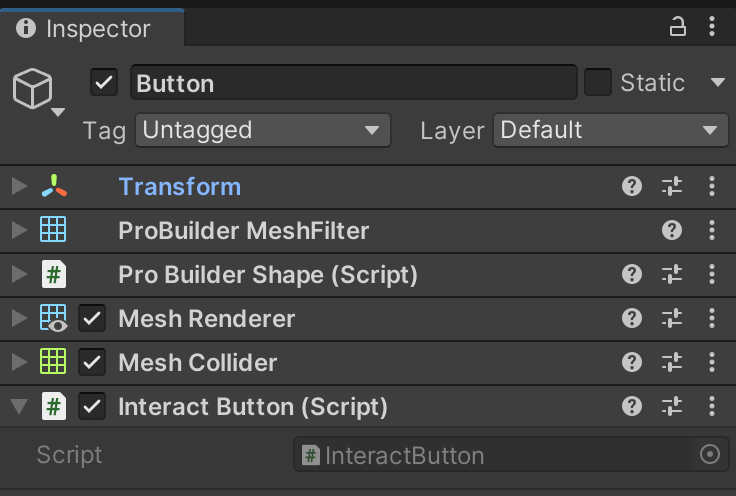Click the Button name input field
The width and height of the screenshot is (736, 496).
click(x=353, y=83)
